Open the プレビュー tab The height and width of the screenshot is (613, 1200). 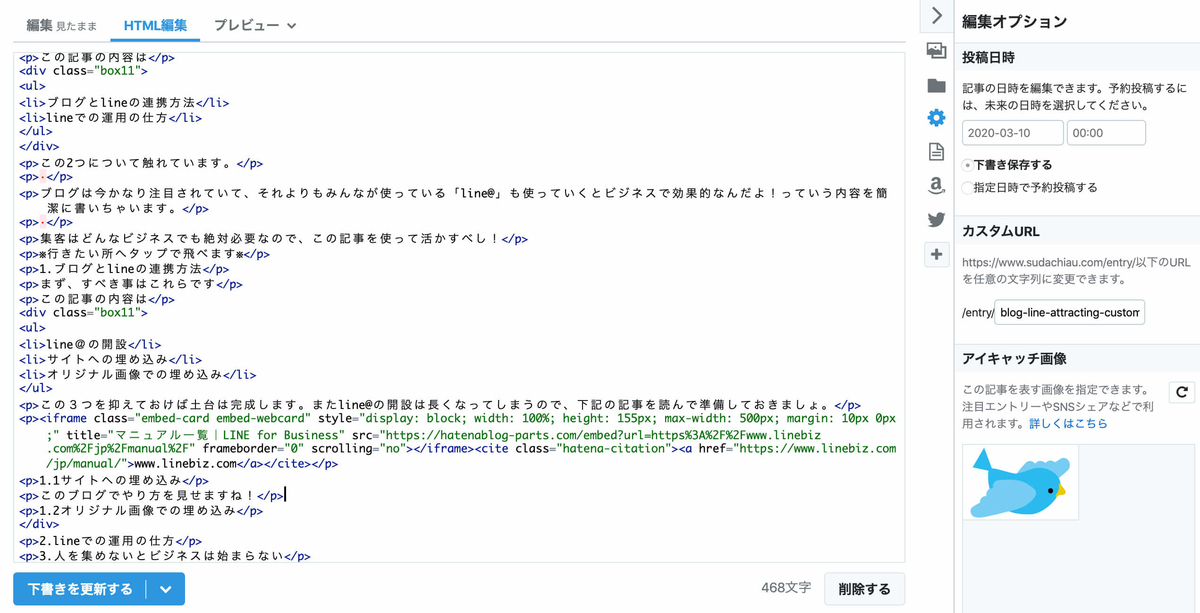[x=246, y=25]
